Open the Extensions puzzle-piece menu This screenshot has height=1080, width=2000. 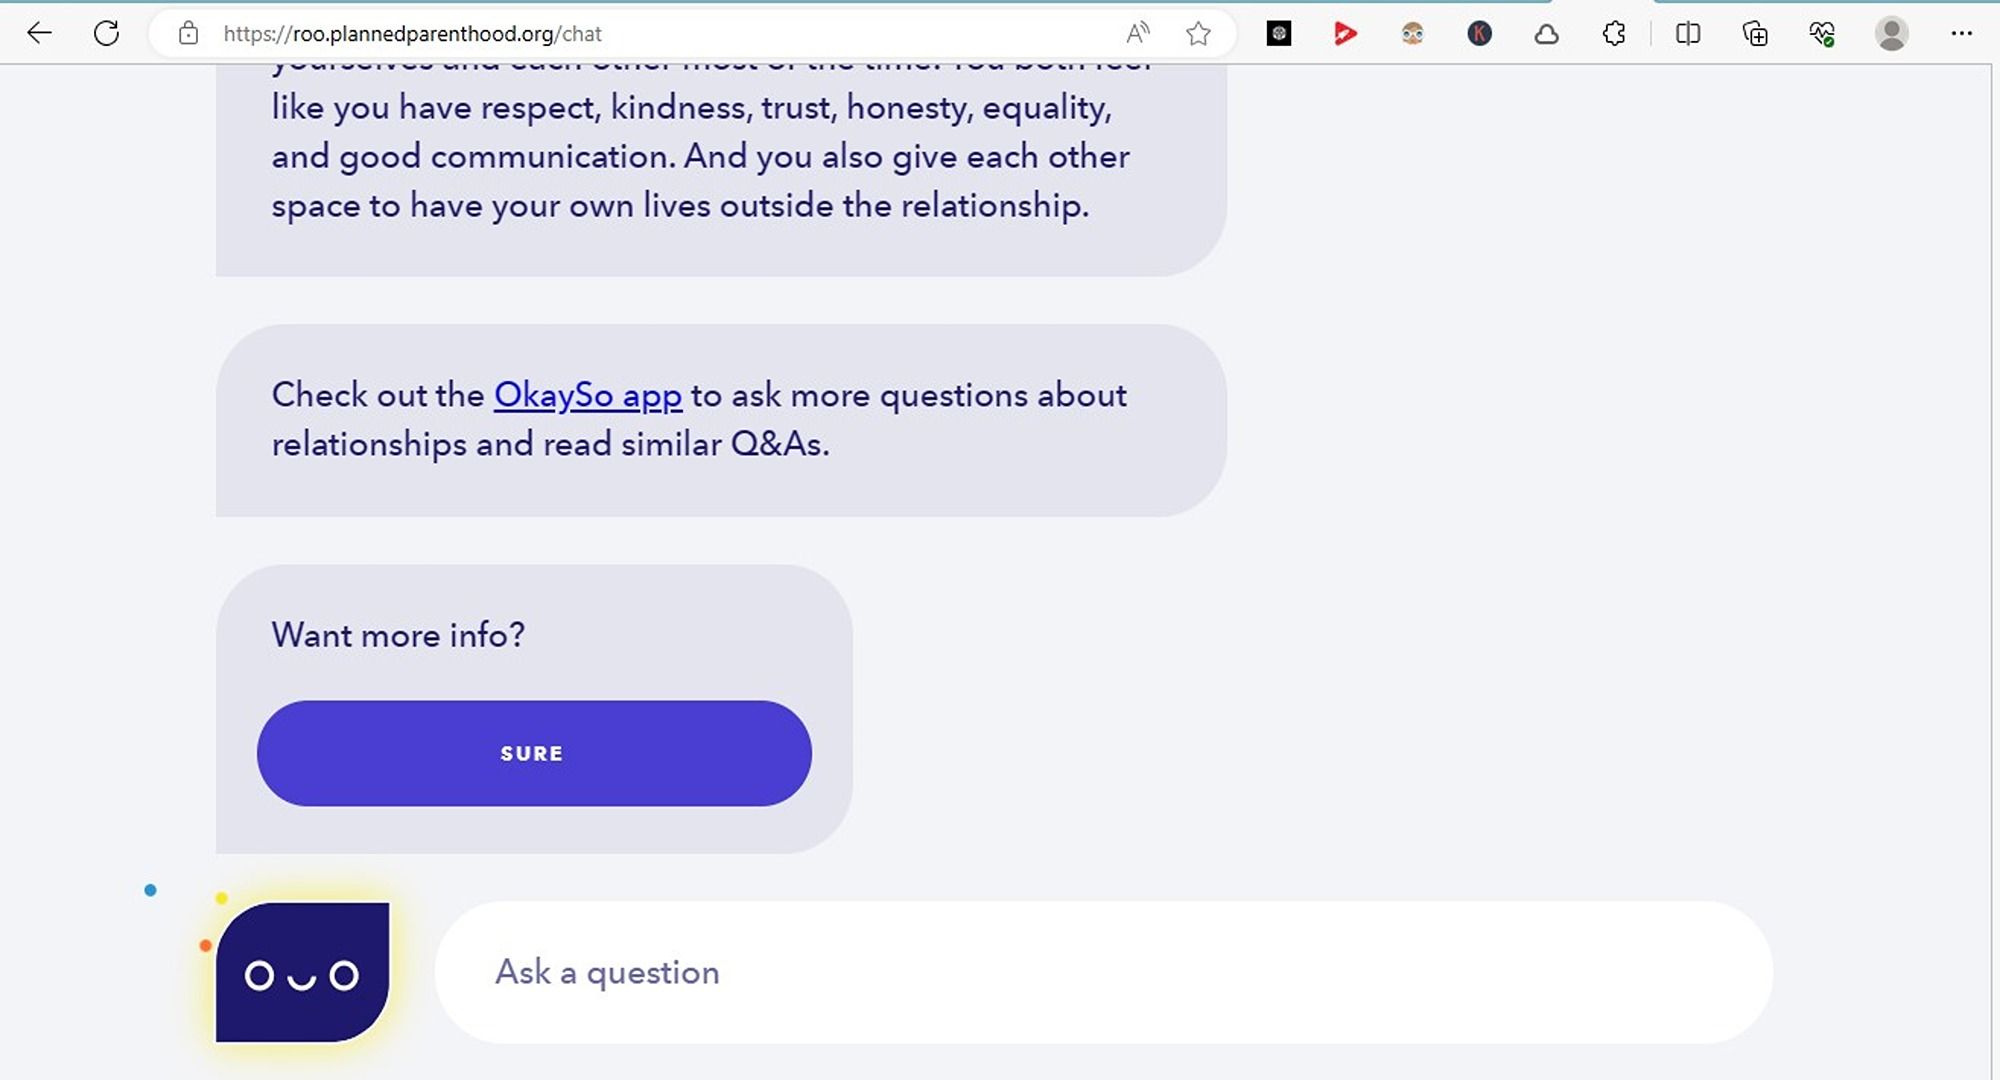tap(1613, 34)
